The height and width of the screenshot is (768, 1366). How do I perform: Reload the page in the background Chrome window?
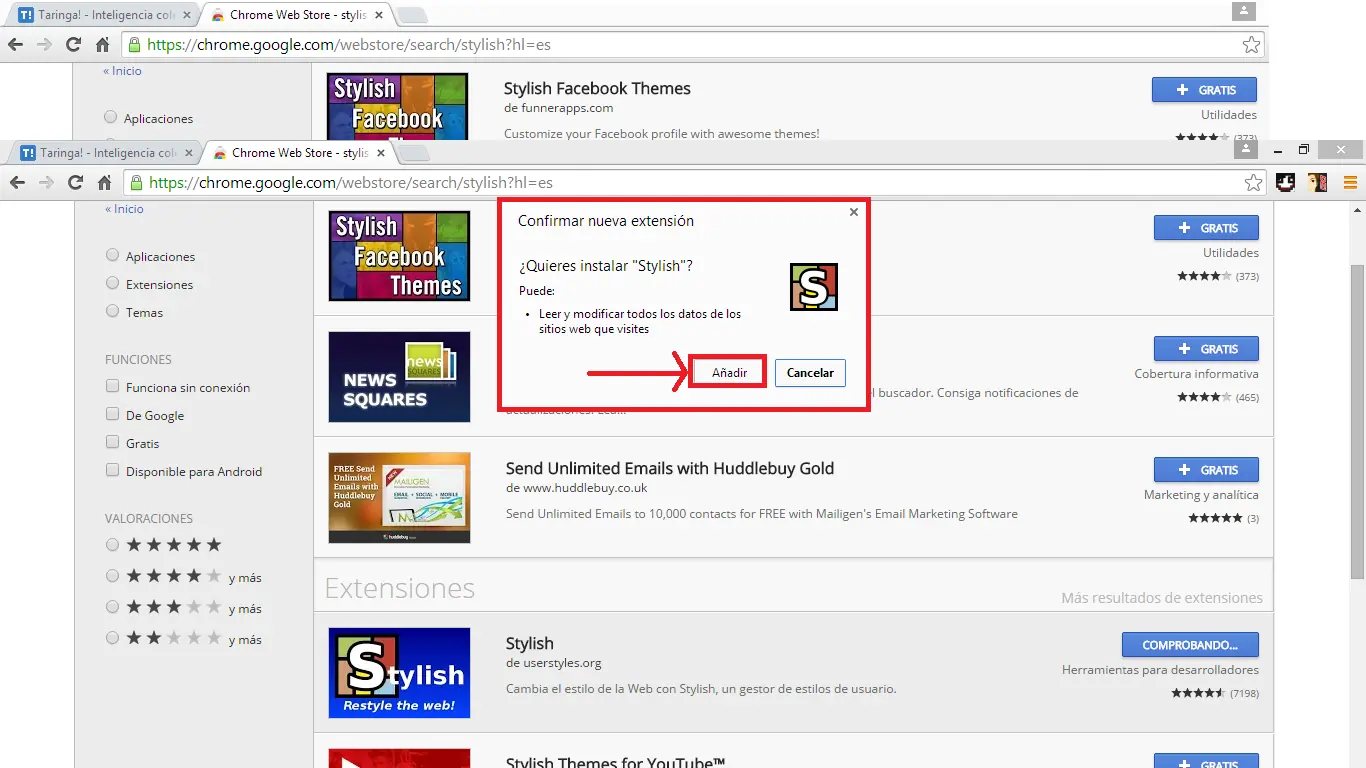pyautogui.click(x=73, y=45)
